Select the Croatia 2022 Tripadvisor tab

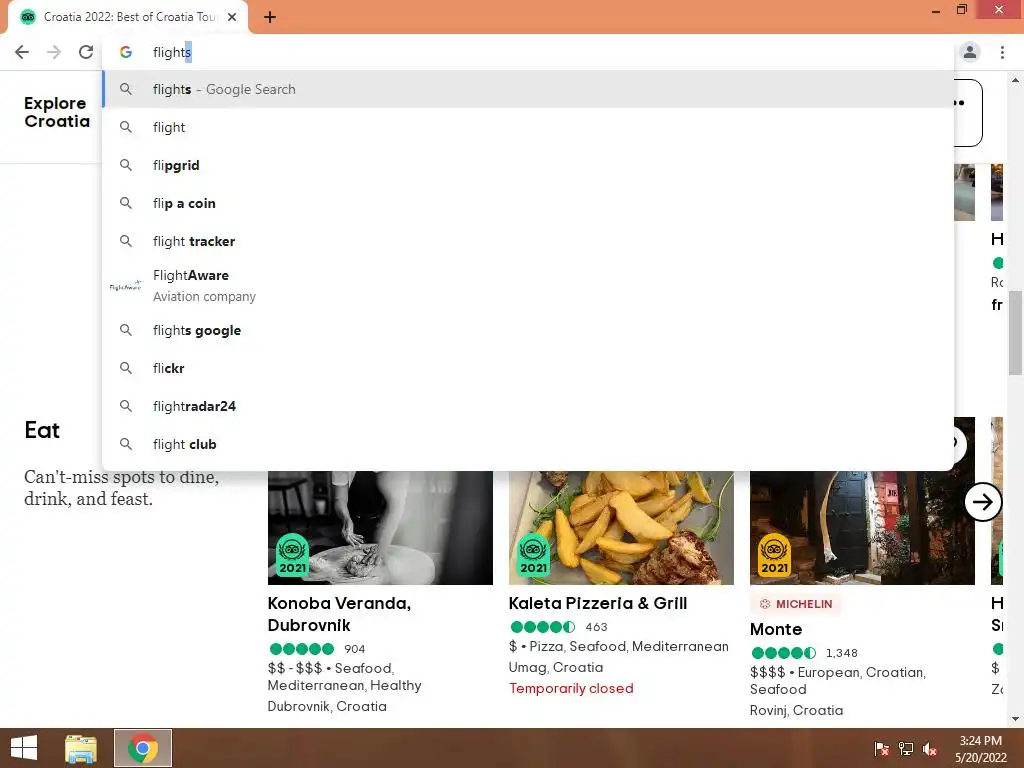128,17
